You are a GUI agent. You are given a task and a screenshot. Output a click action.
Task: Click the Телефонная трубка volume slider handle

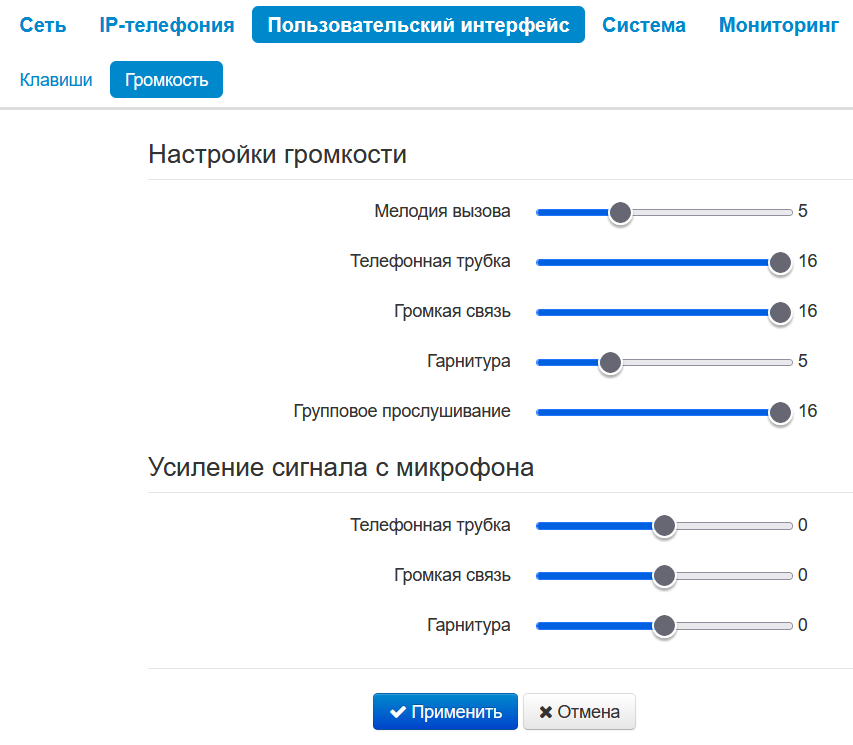(780, 262)
